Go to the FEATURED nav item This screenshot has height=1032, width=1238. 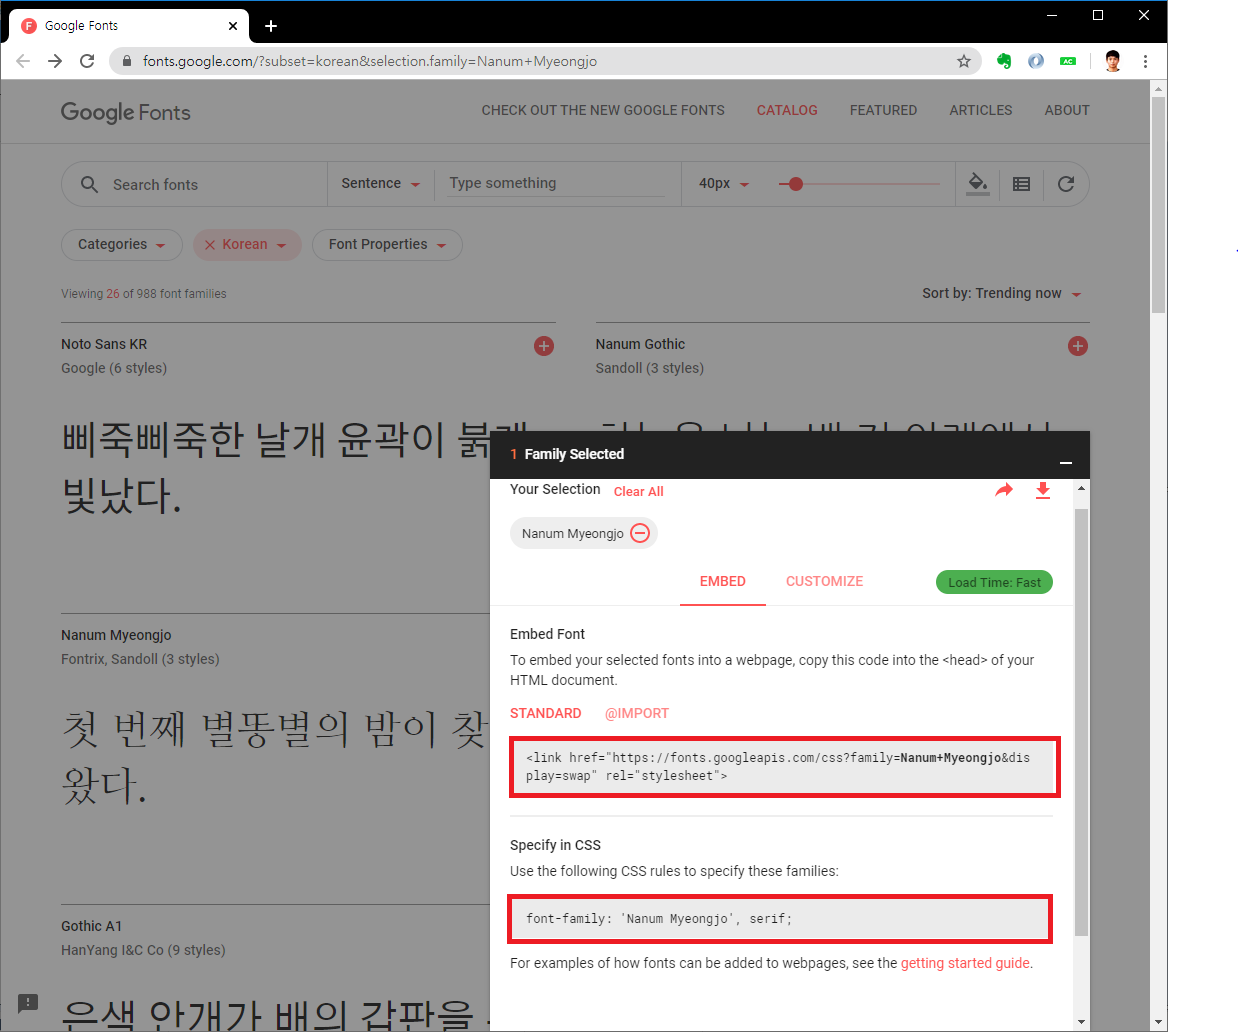[883, 110]
